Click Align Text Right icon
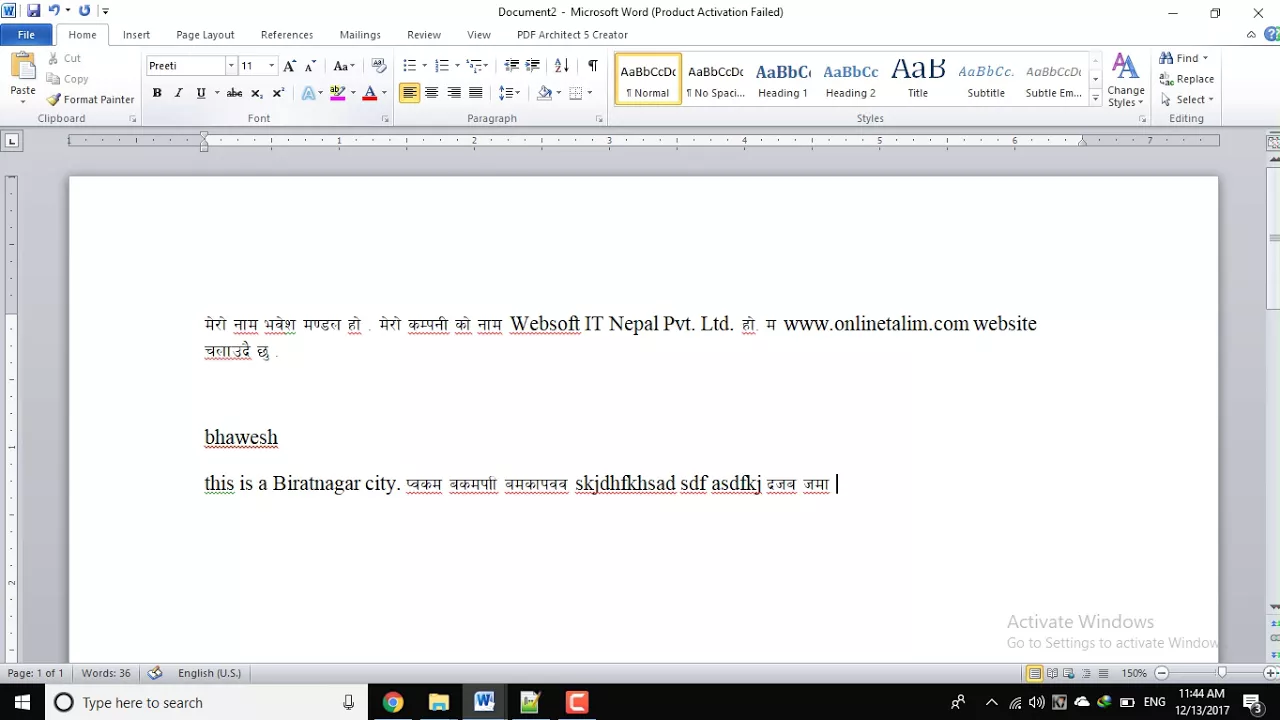This screenshot has height=720, width=1280. 454,93
